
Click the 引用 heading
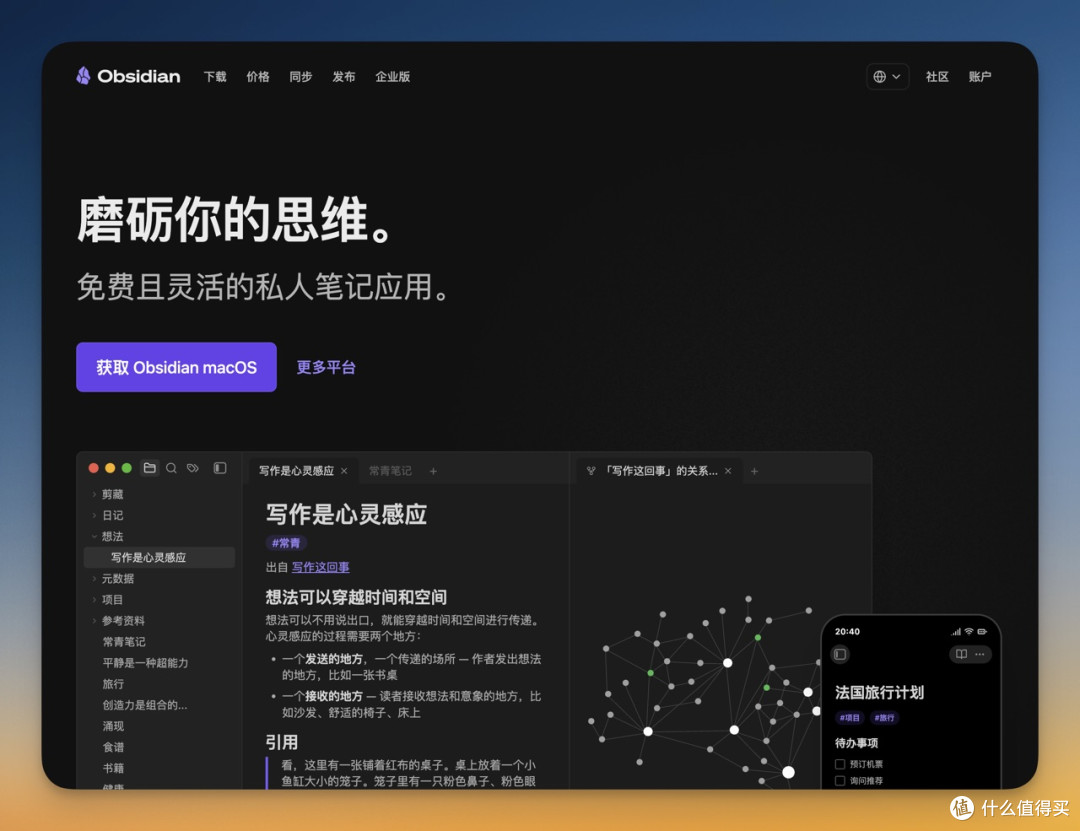click(x=282, y=742)
